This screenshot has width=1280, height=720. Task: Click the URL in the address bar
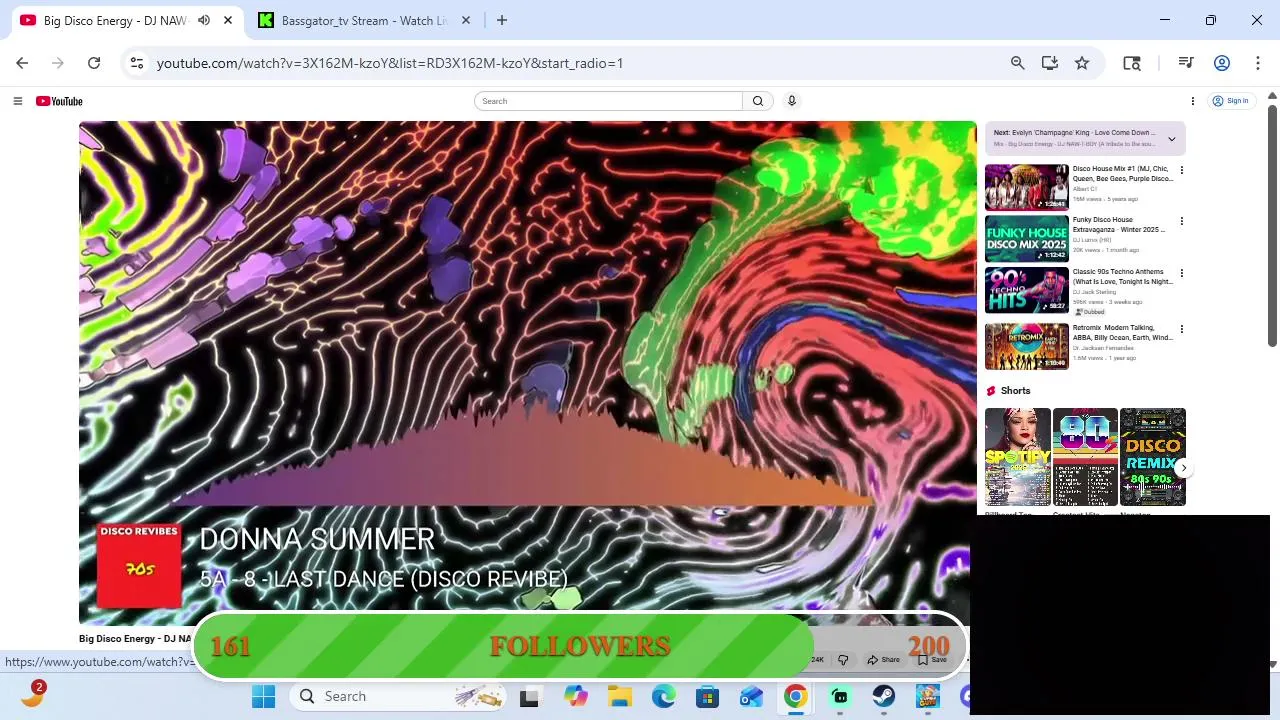point(390,63)
